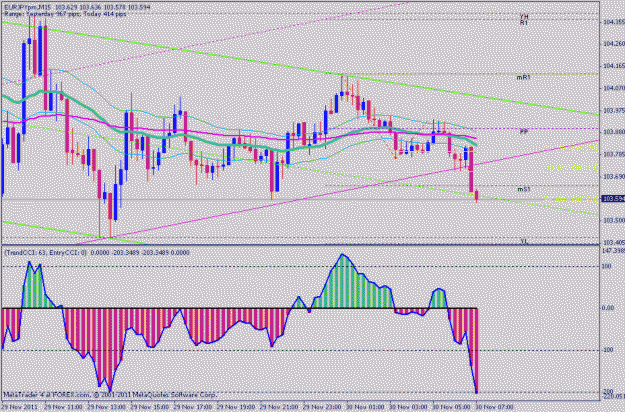Screen dimensions: 625x412
Task: Click the 103.405 price scale value
Action: [614, 242]
